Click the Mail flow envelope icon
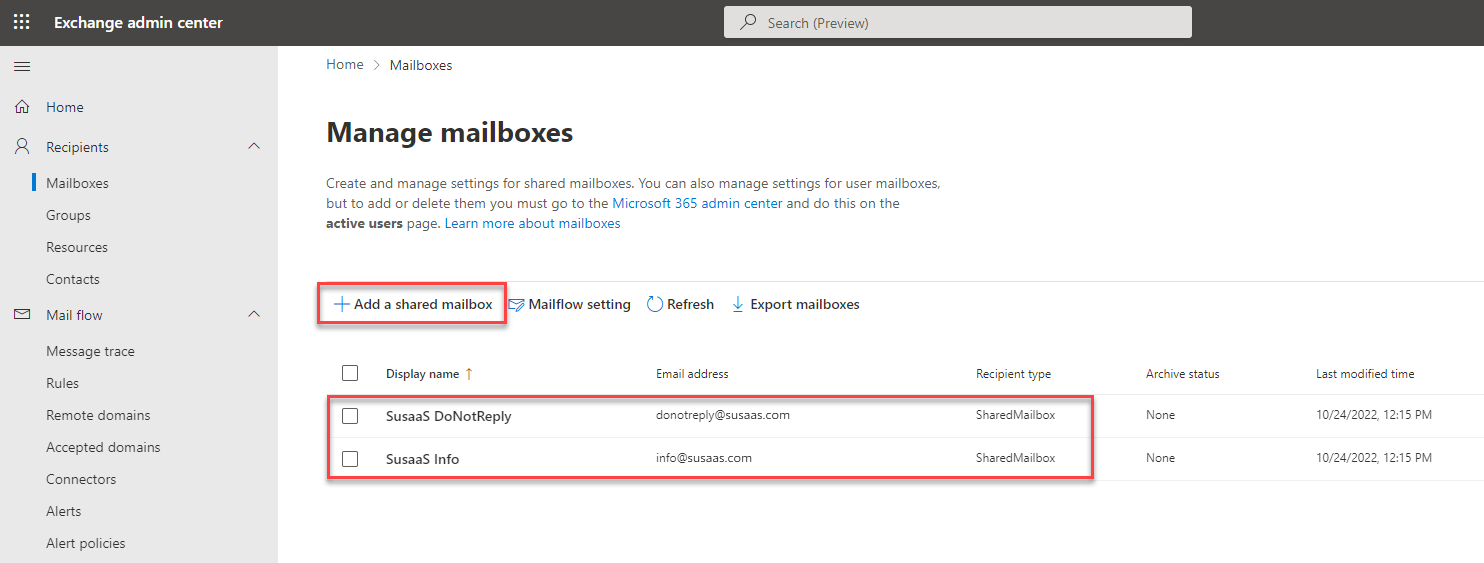Viewport: 1484px width, 563px height. tap(22, 315)
